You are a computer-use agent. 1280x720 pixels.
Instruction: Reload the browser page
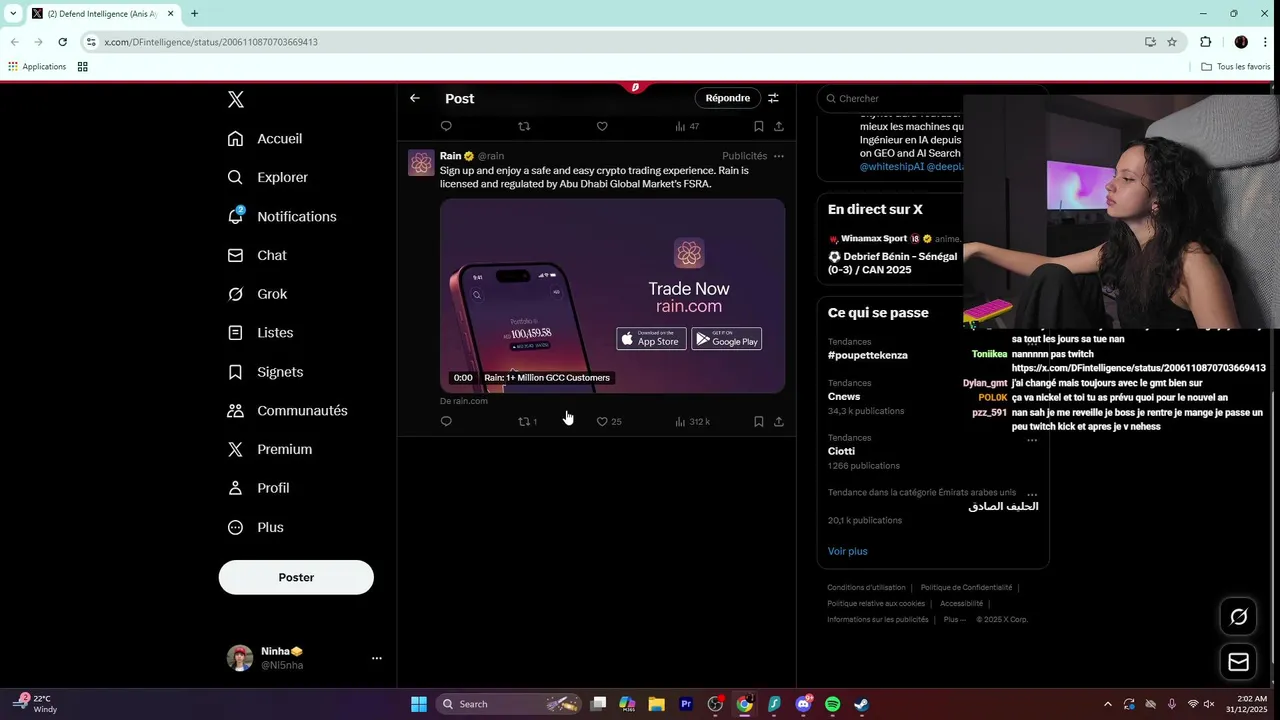pyautogui.click(x=62, y=42)
